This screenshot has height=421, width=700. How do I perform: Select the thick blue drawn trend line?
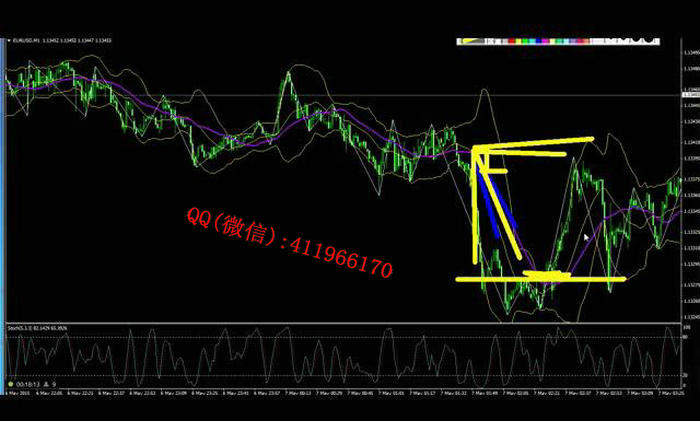point(501,203)
